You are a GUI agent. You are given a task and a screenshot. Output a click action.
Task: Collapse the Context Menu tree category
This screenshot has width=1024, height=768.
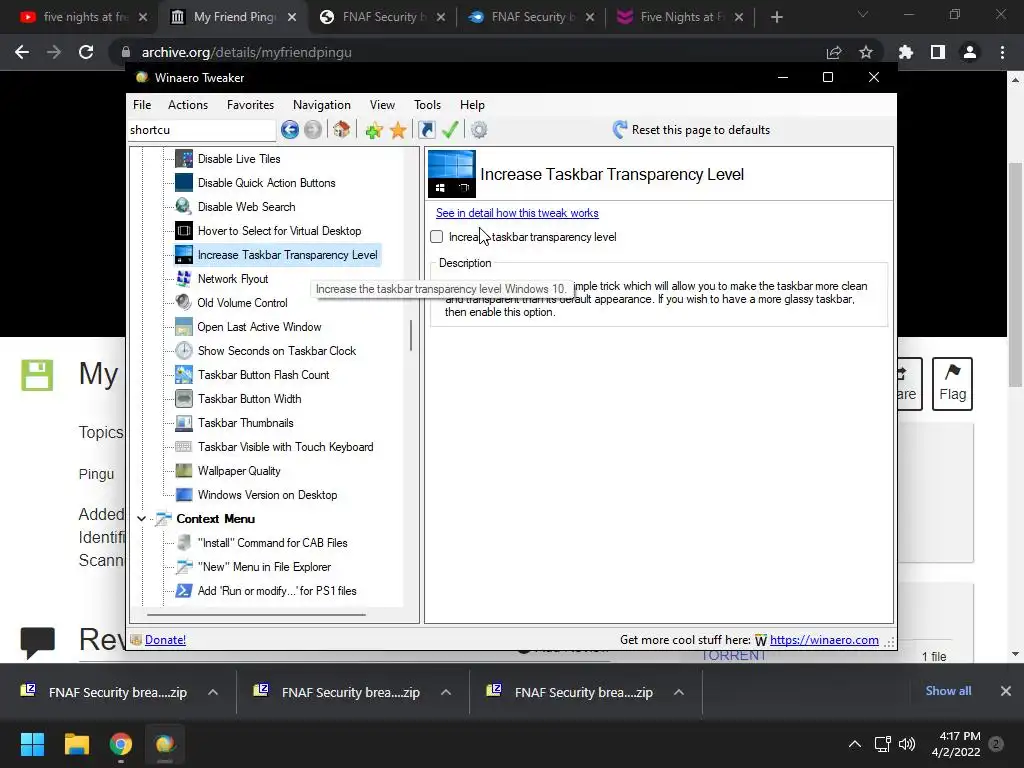tap(142, 519)
